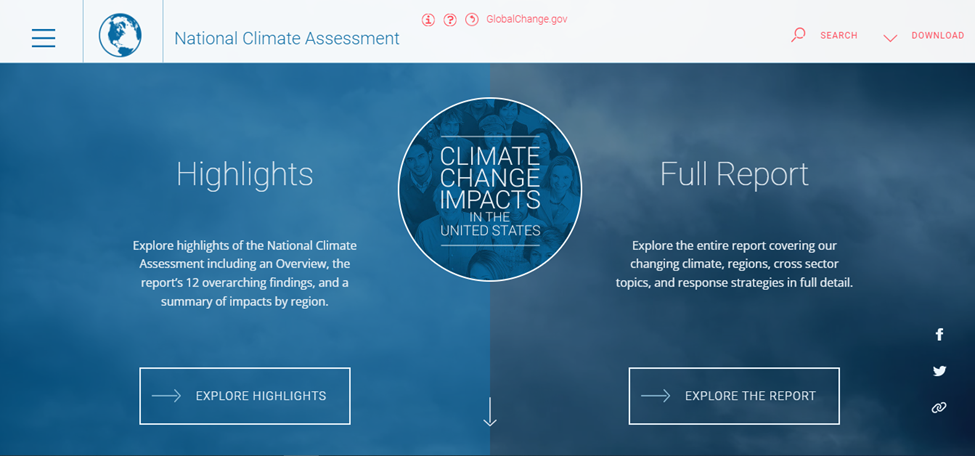
Task: Choose the Full Report heading
Action: 734,174
